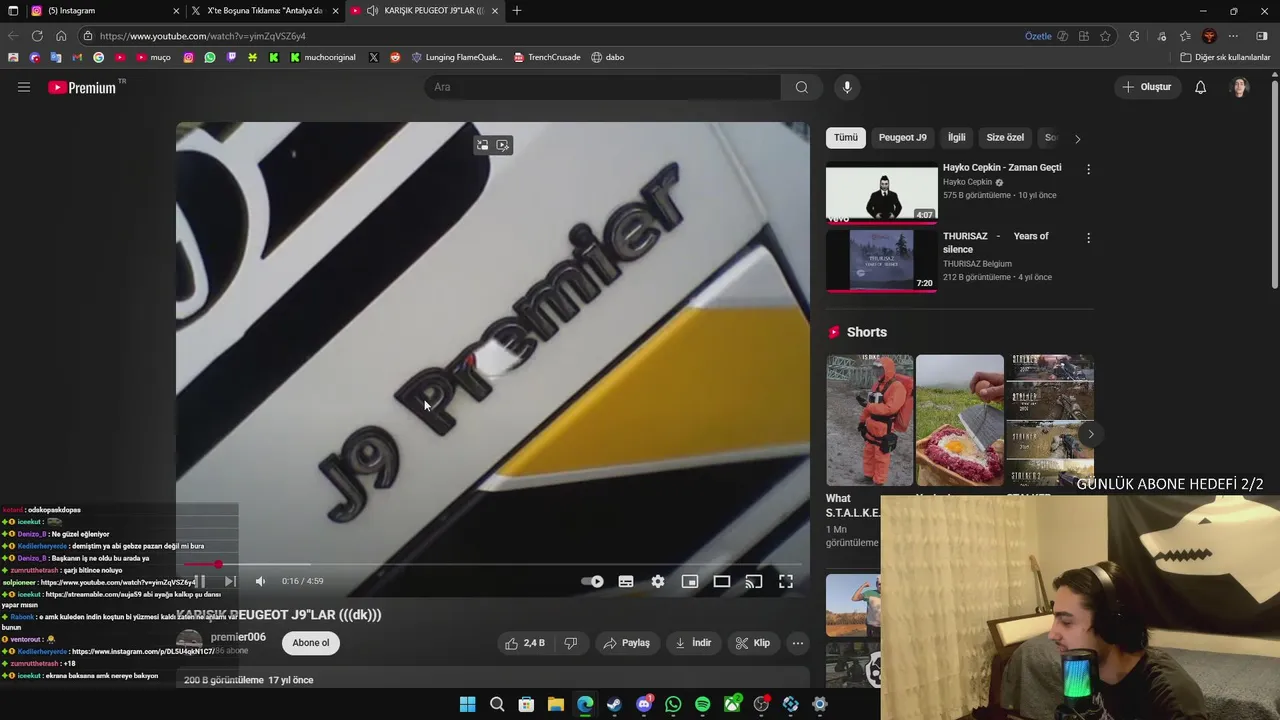Open premier006 channel link

(x=238, y=637)
